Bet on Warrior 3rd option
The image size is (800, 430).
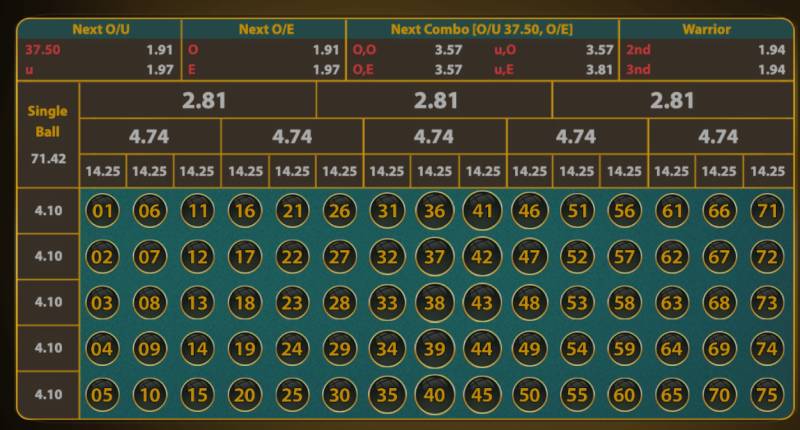click(x=705, y=69)
